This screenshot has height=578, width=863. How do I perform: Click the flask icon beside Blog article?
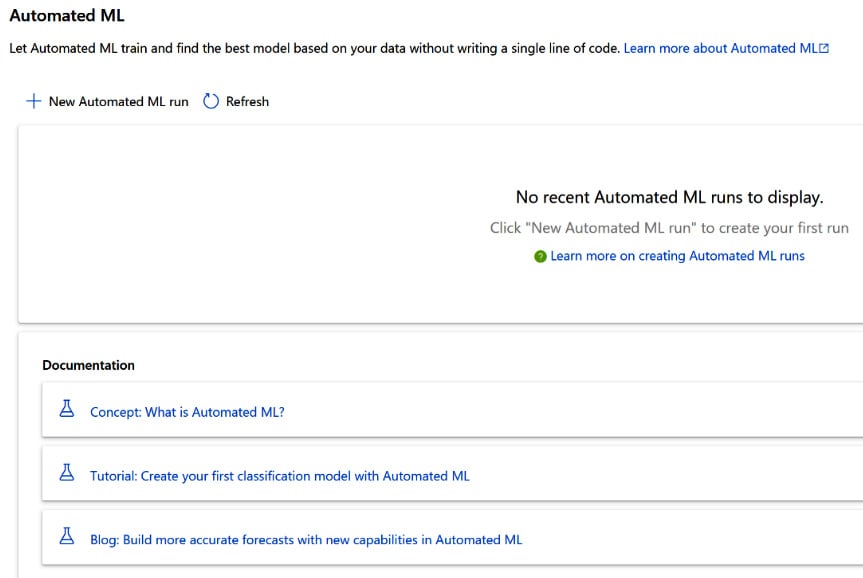[67, 536]
